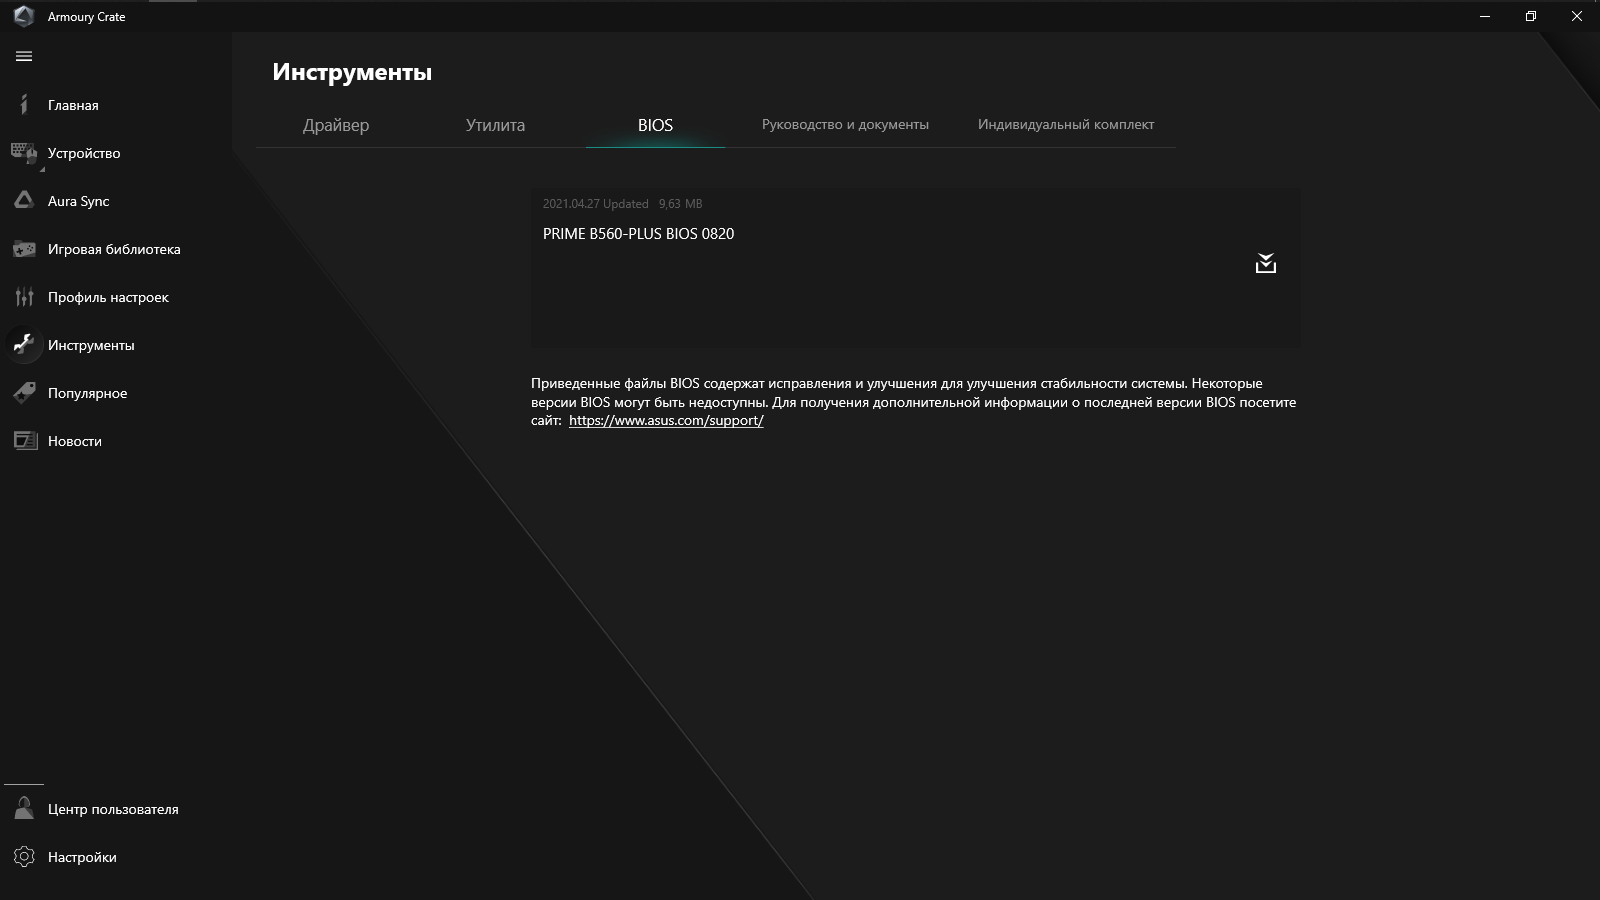Click the 2021.04.27 Updated date text
The image size is (1600, 900).
pos(595,203)
